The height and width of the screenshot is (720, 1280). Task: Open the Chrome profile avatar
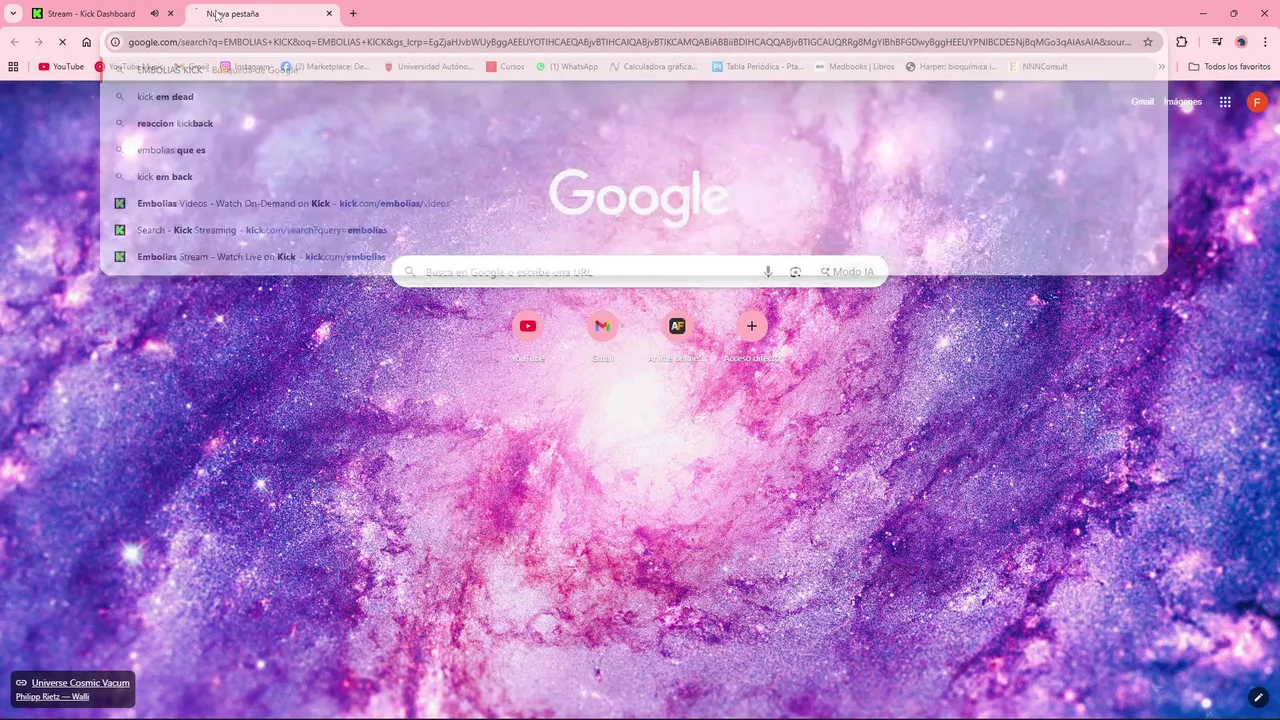[x=1242, y=42]
